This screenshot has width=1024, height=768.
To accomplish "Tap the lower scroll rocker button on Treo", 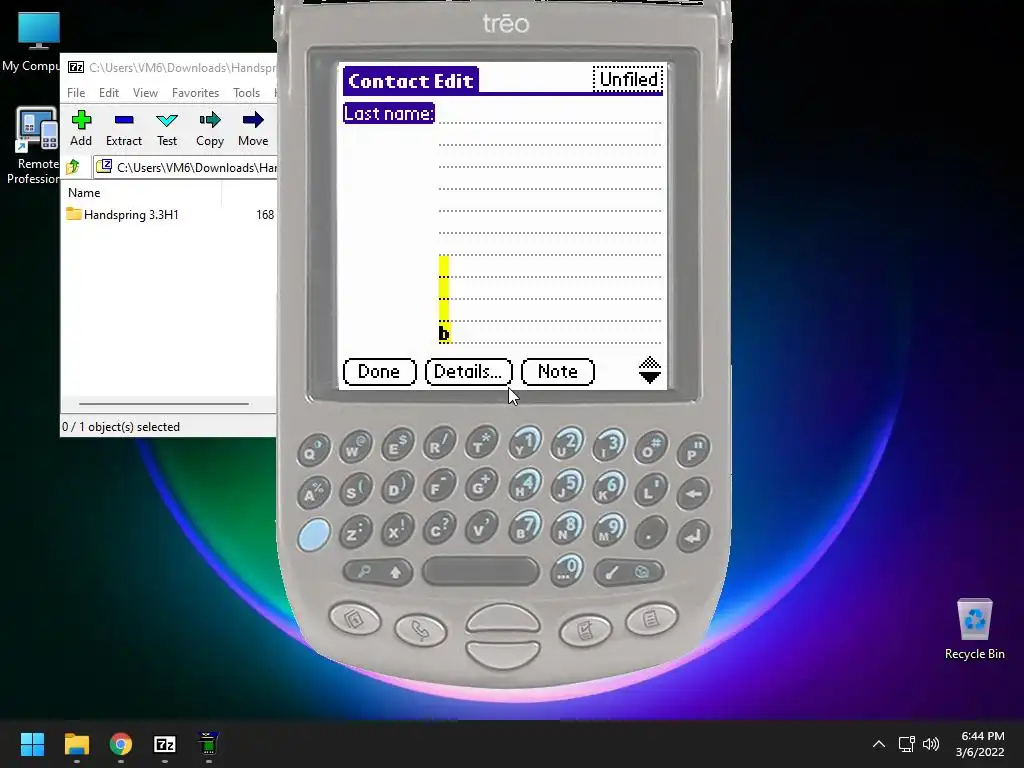I will [x=503, y=655].
